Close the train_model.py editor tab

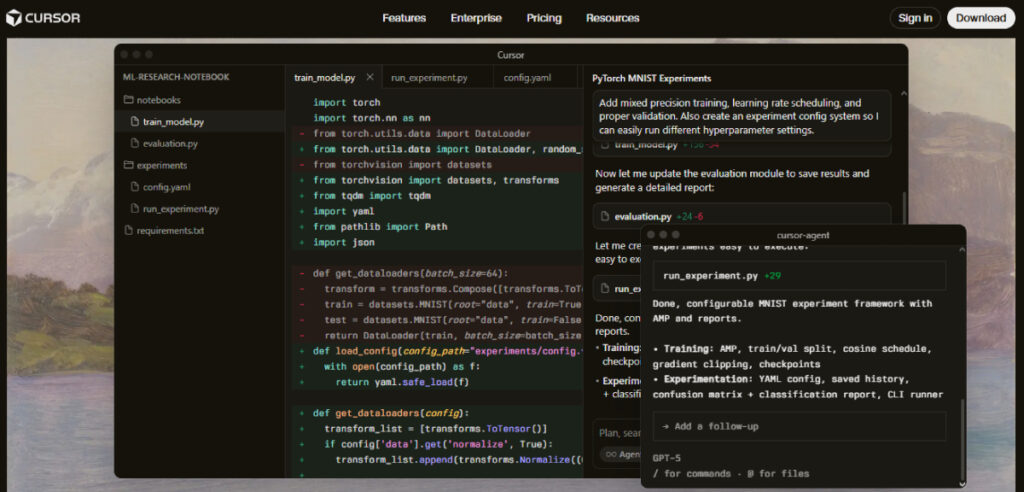tap(369, 77)
